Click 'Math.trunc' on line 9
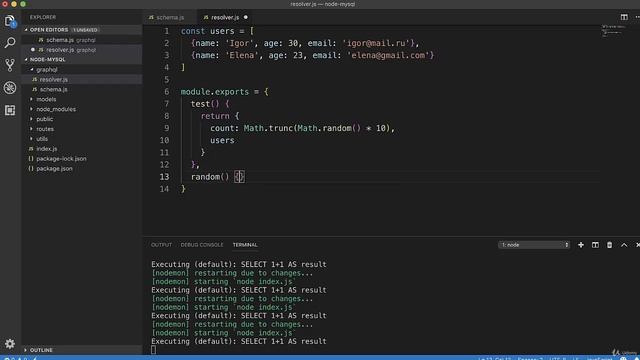 (269, 128)
